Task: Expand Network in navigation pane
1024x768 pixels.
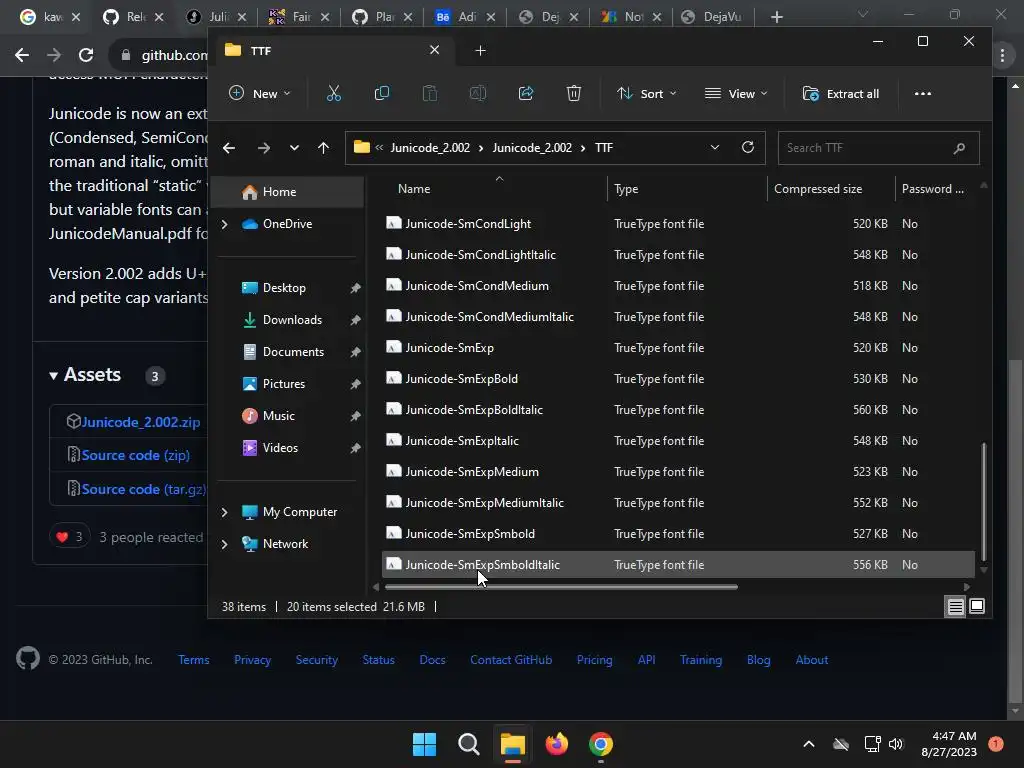Action: [x=224, y=544]
